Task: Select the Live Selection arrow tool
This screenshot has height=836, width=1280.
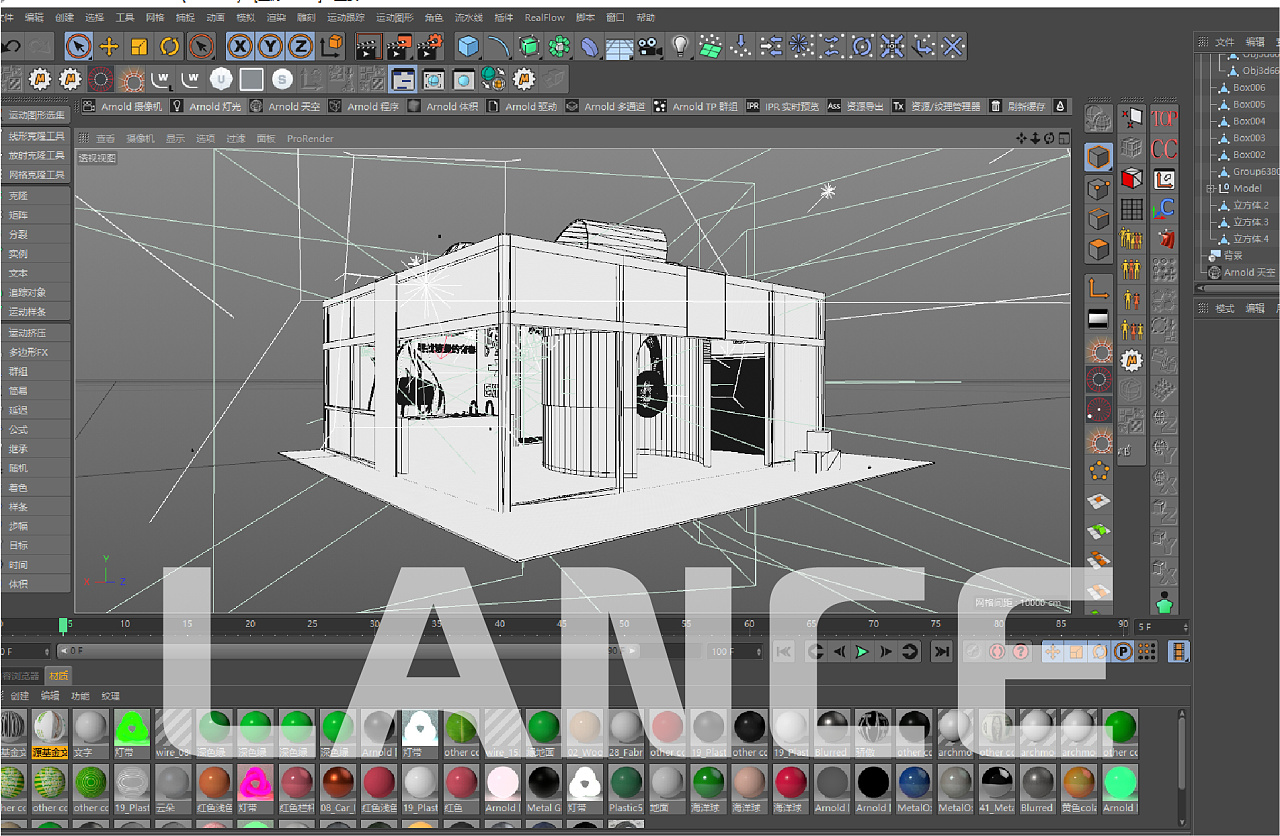Action: click(79, 46)
